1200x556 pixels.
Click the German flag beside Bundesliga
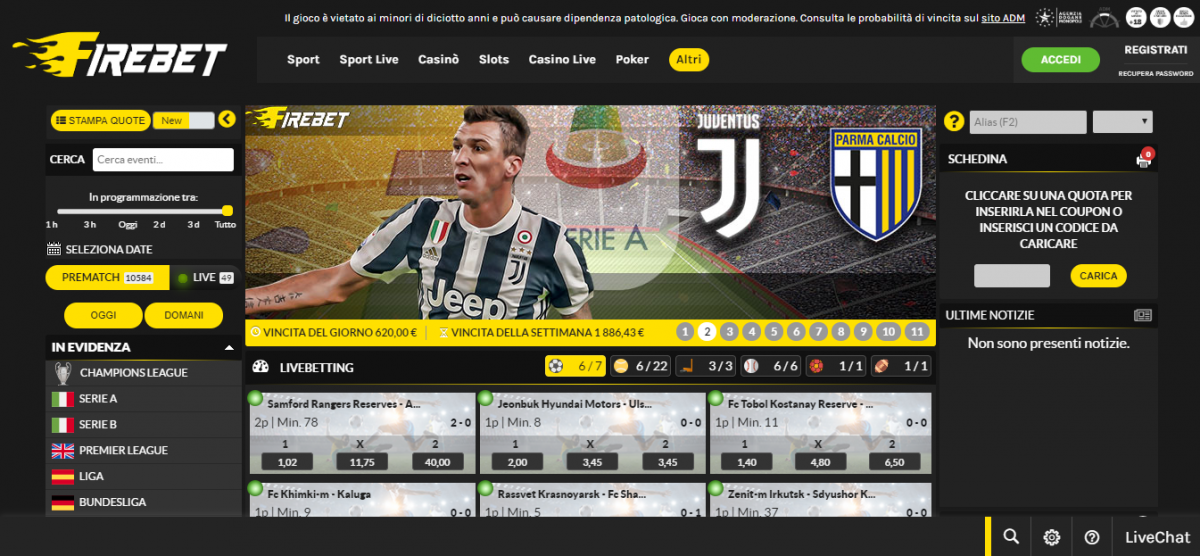(63, 503)
